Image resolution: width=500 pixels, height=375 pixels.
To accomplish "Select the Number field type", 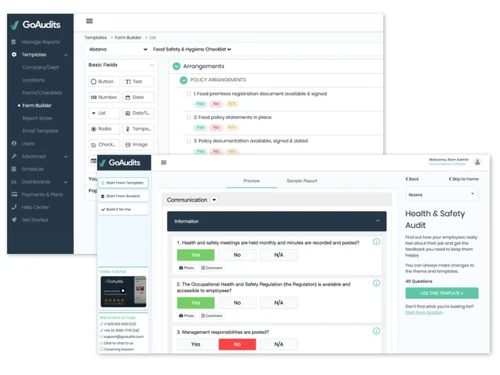I will pos(104,97).
